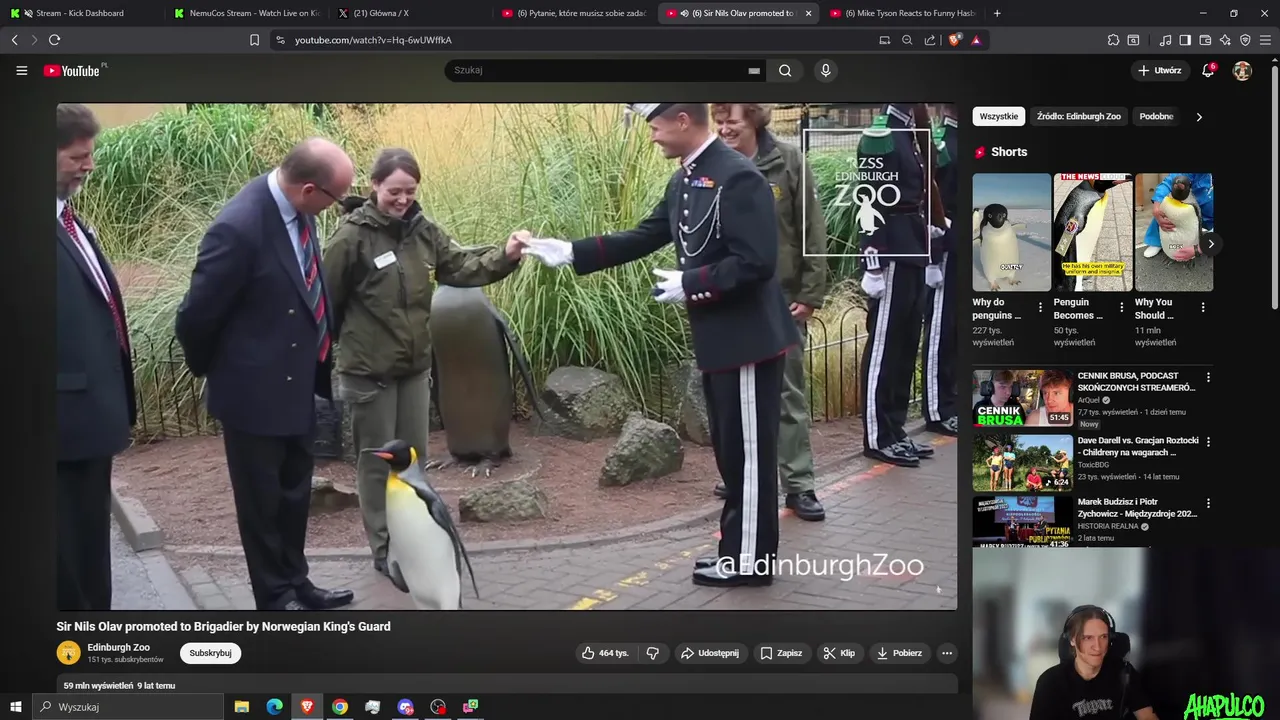Switch to NemuCos Stream tab
The height and width of the screenshot is (720, 1280).
point(247,13)
